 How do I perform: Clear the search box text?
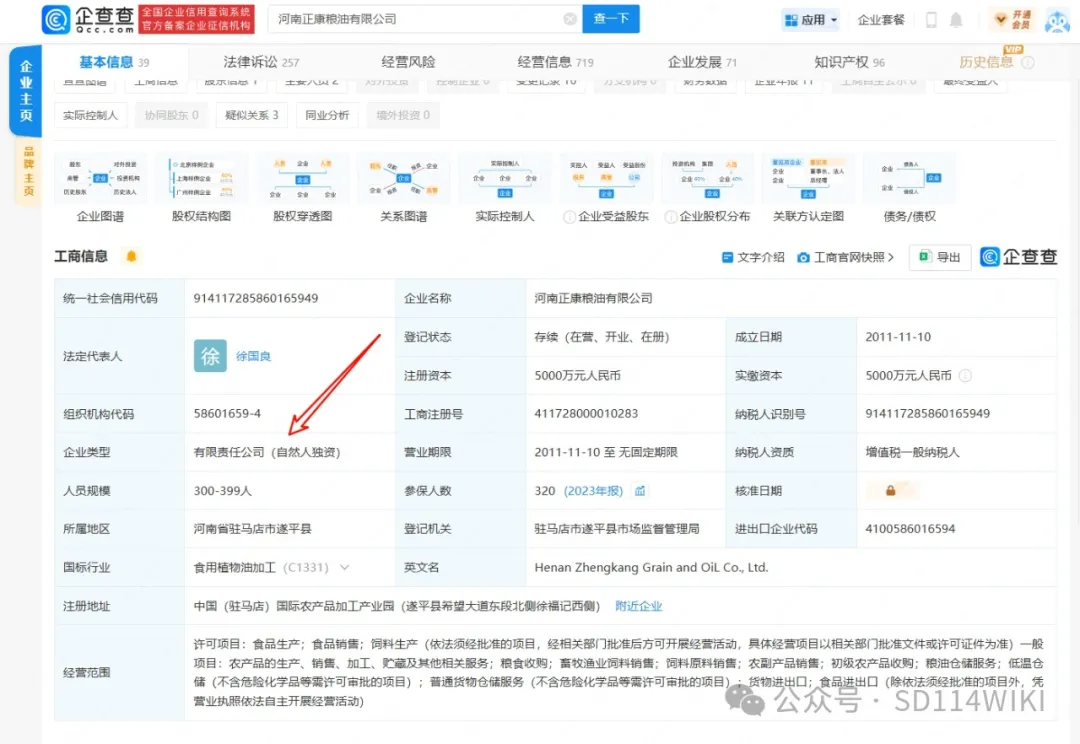pos(570,19)
